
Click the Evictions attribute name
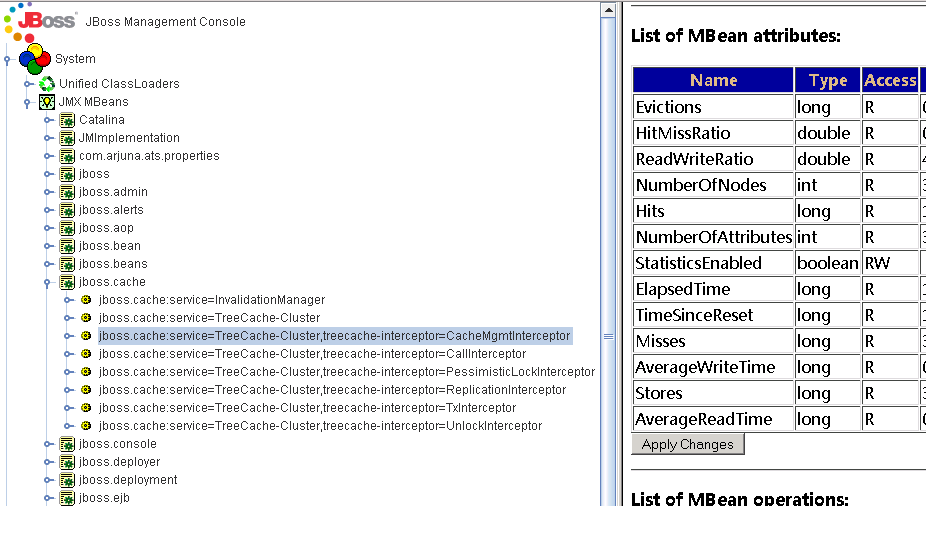[x=669, y=107]
